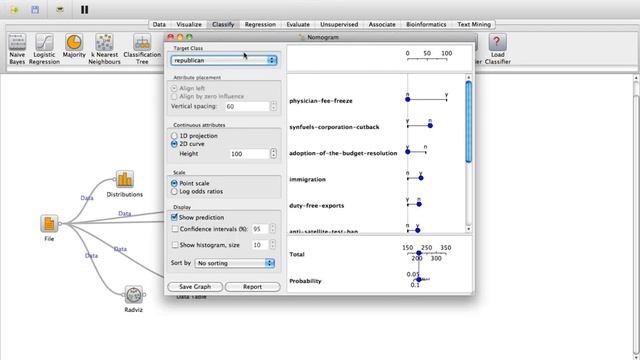Open the Sort by dropdown
This screenshot has width=640, height=360.
(x=235, y=263)
